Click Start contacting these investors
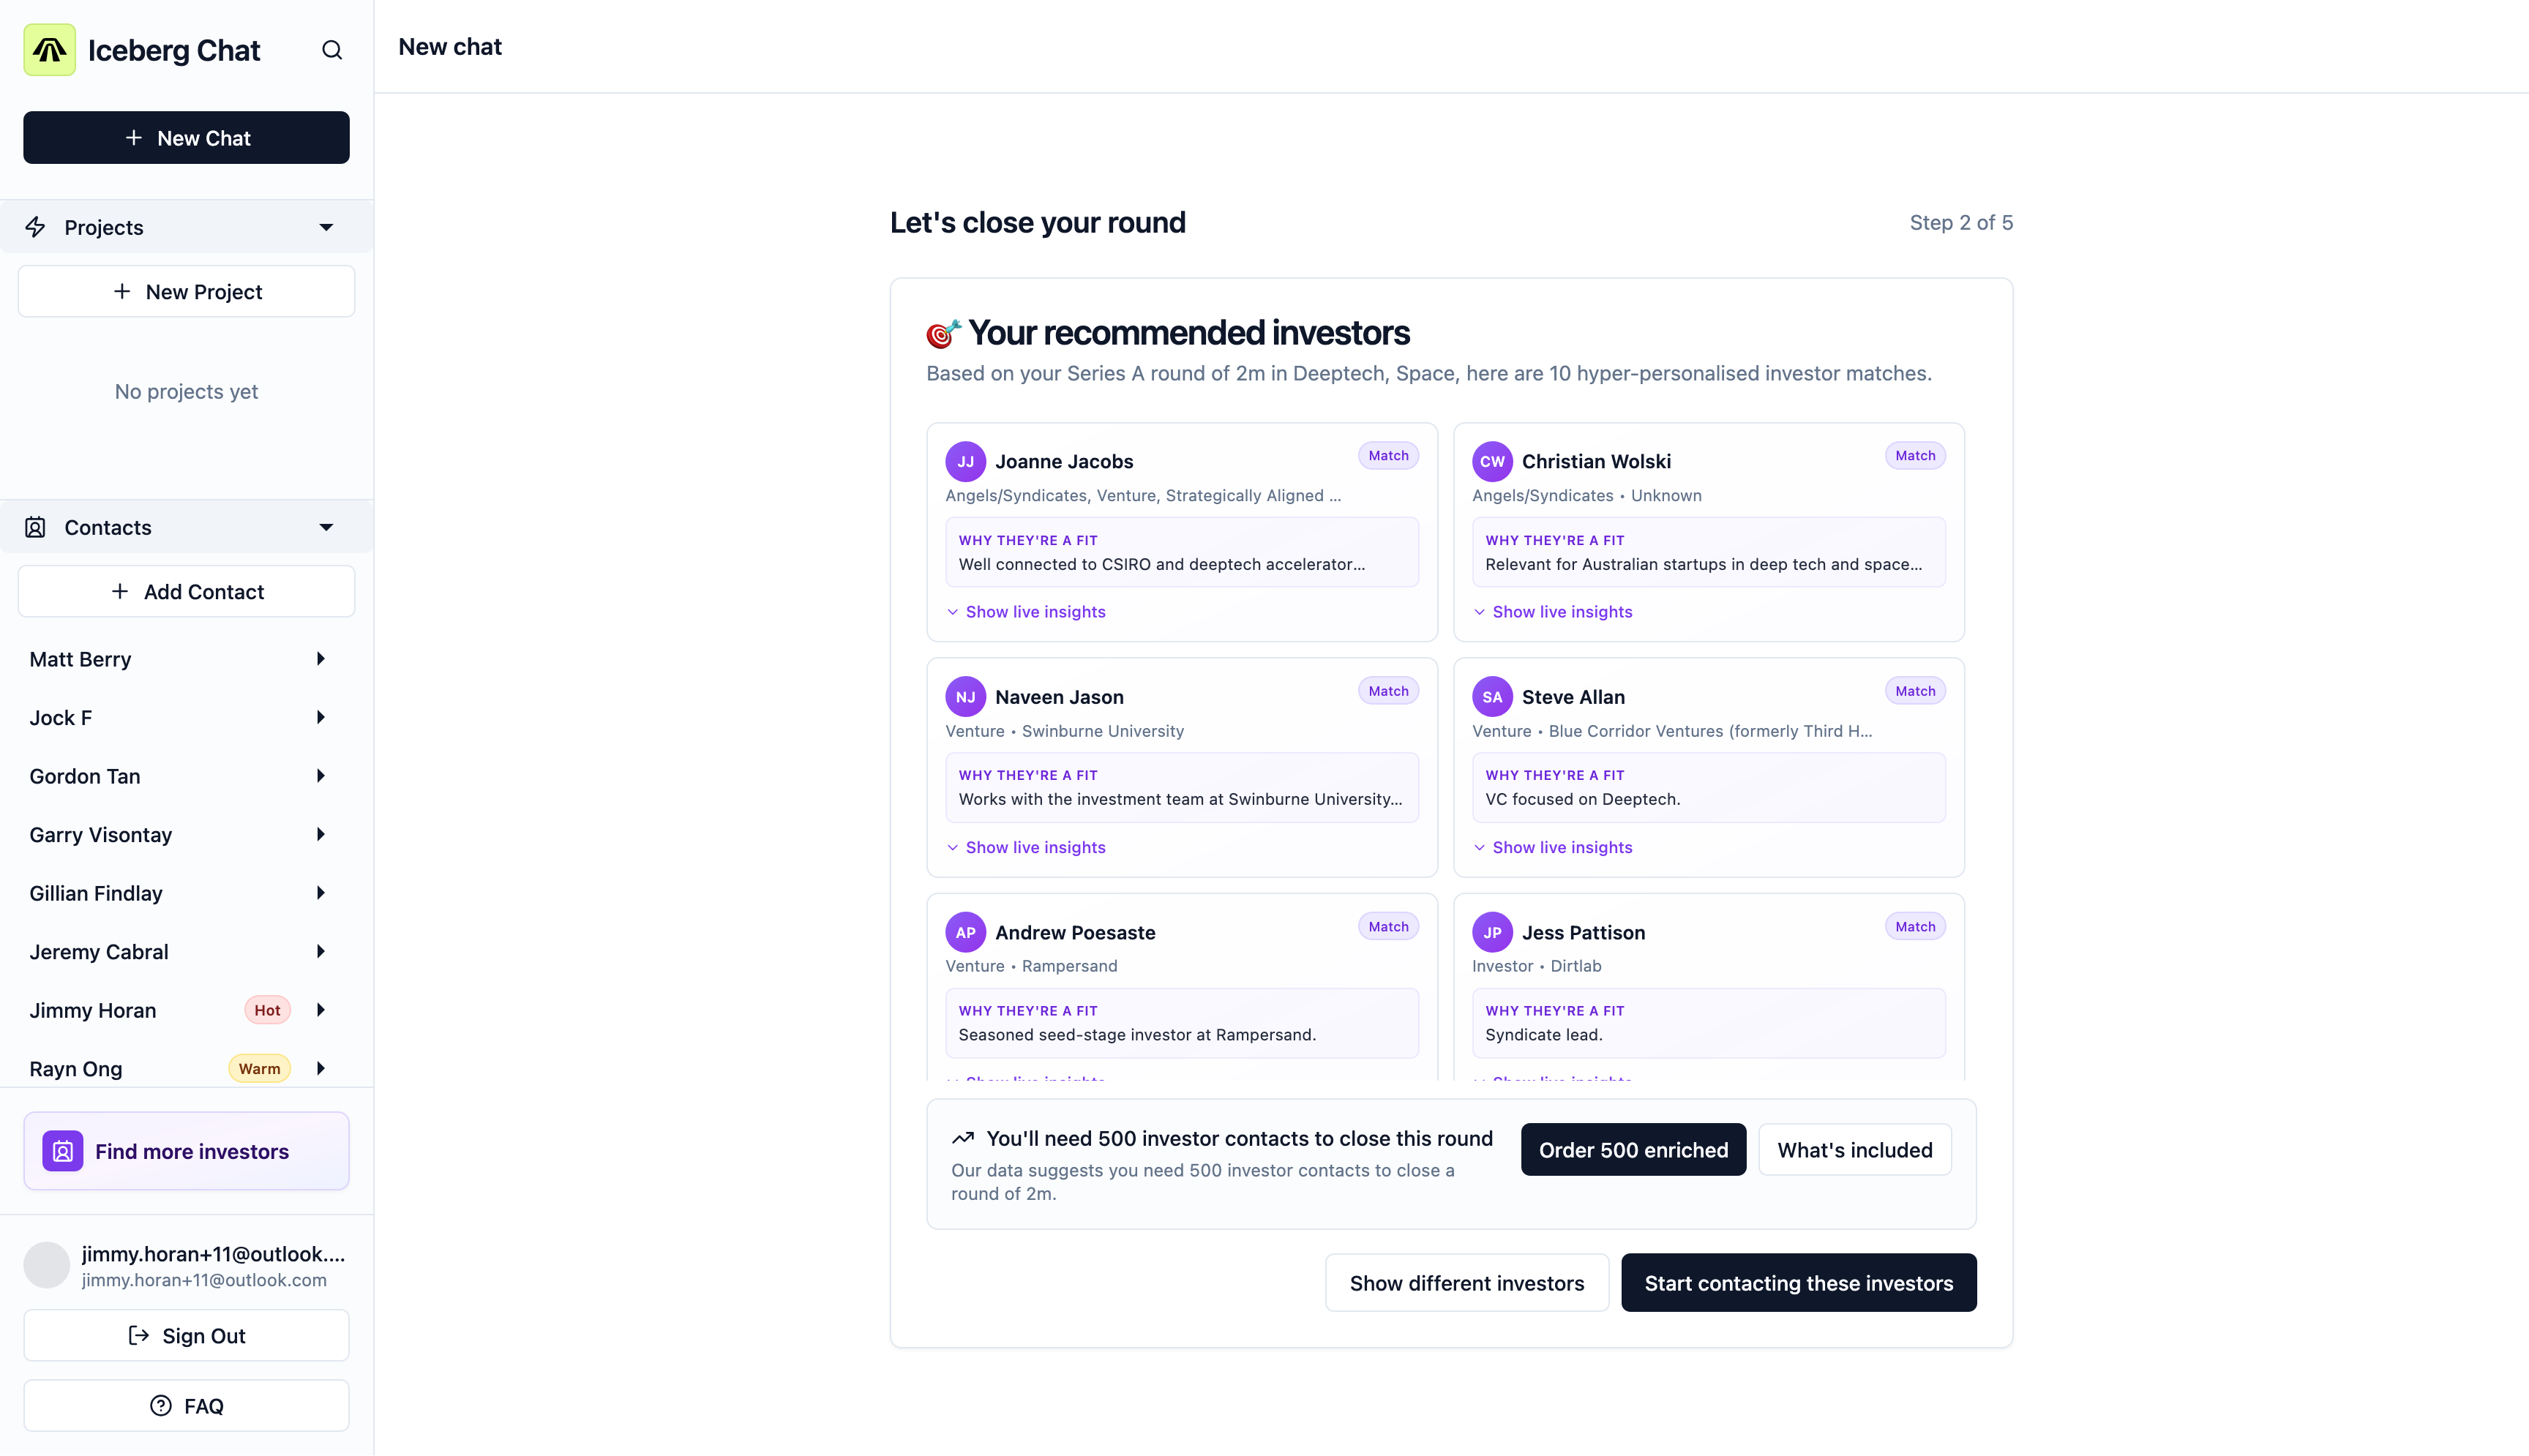The height and width of the screenshot is (1456, 2529). (1798, 1282)
